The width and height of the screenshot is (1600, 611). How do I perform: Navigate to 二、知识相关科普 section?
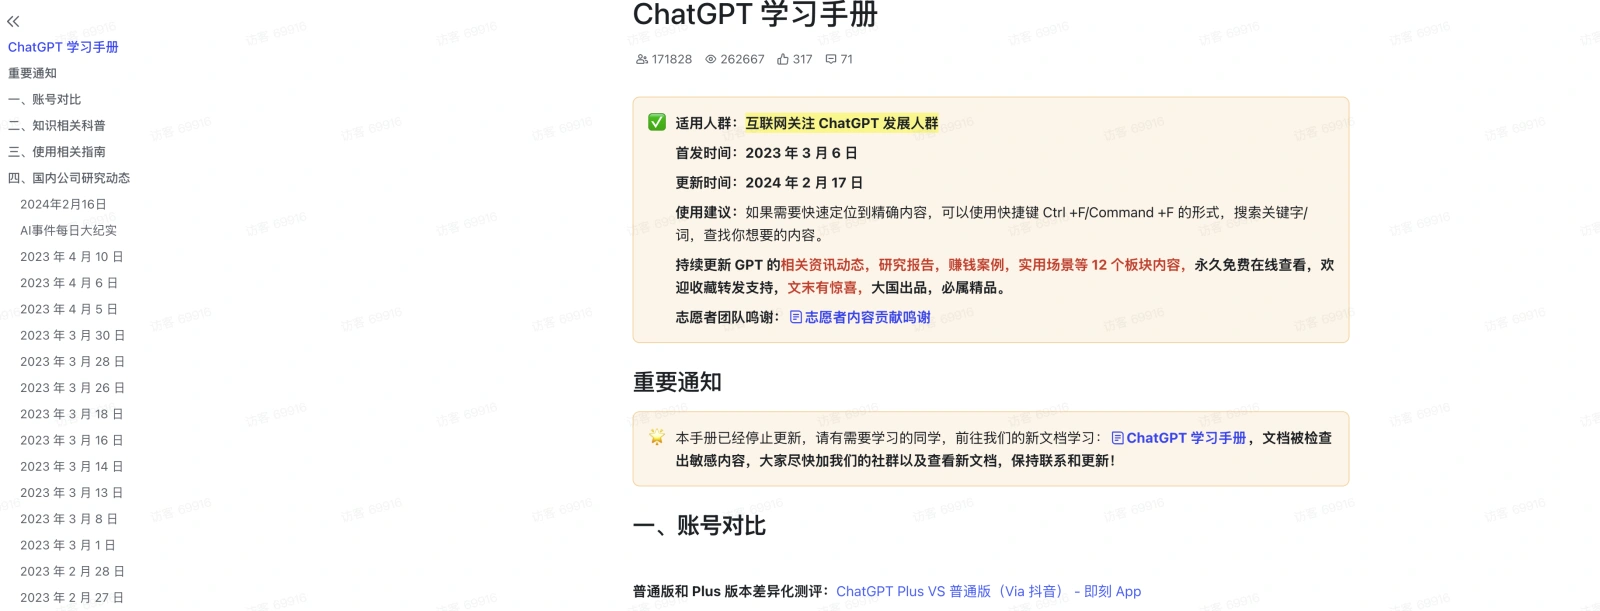(x=57, y=125)
